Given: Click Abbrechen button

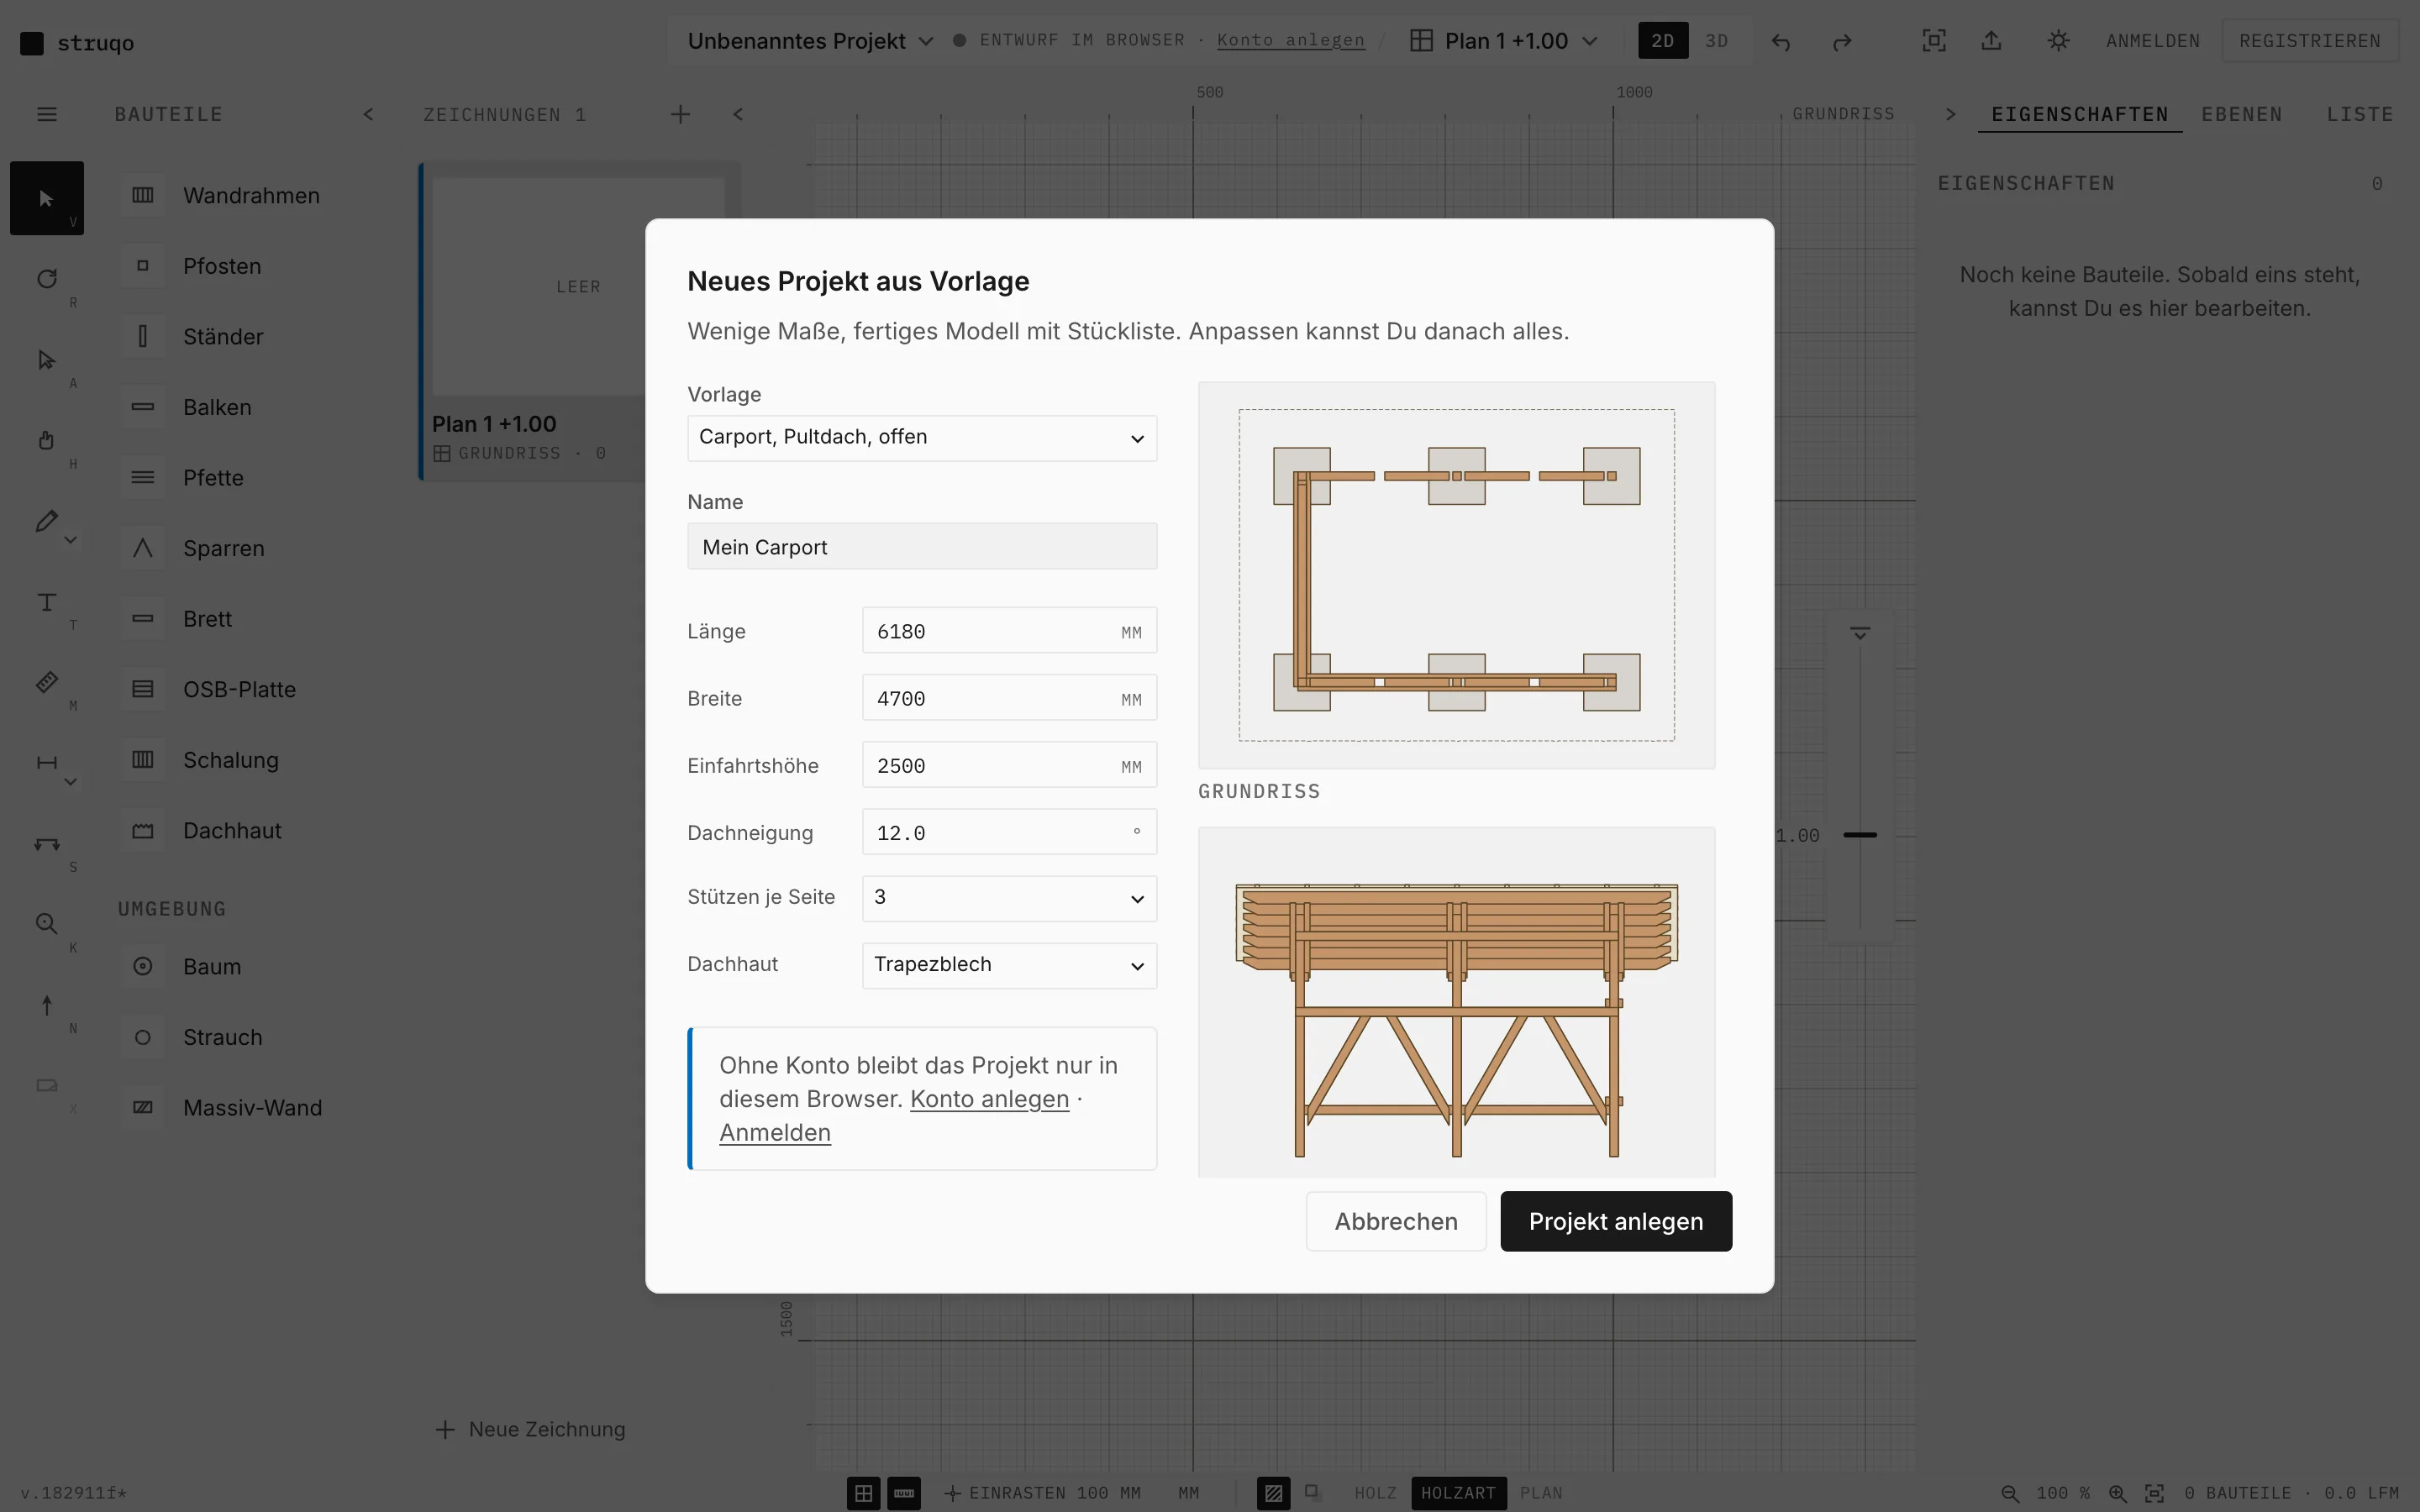Looking at the screenshot, I should (1396, 1221).
